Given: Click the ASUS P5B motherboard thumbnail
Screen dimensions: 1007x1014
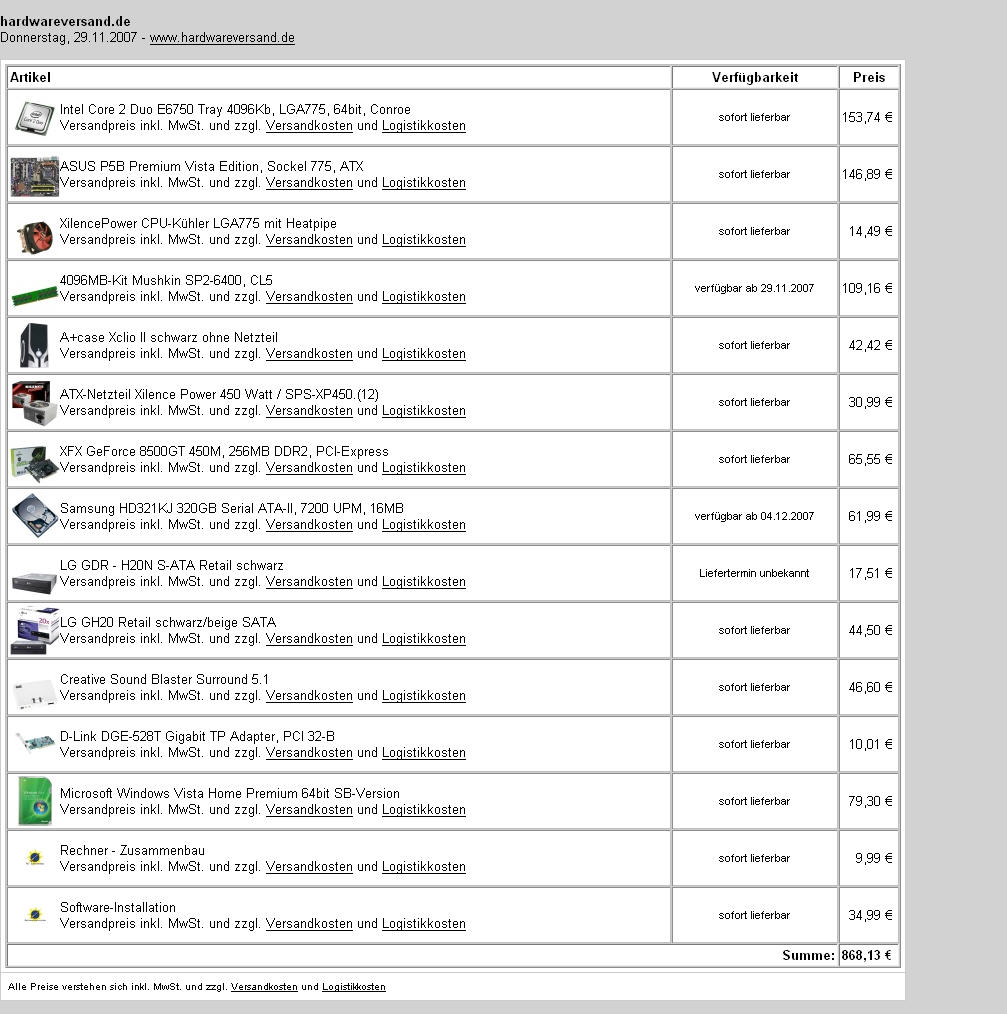Looking at the screenshot, I should [x=35, y=177].
